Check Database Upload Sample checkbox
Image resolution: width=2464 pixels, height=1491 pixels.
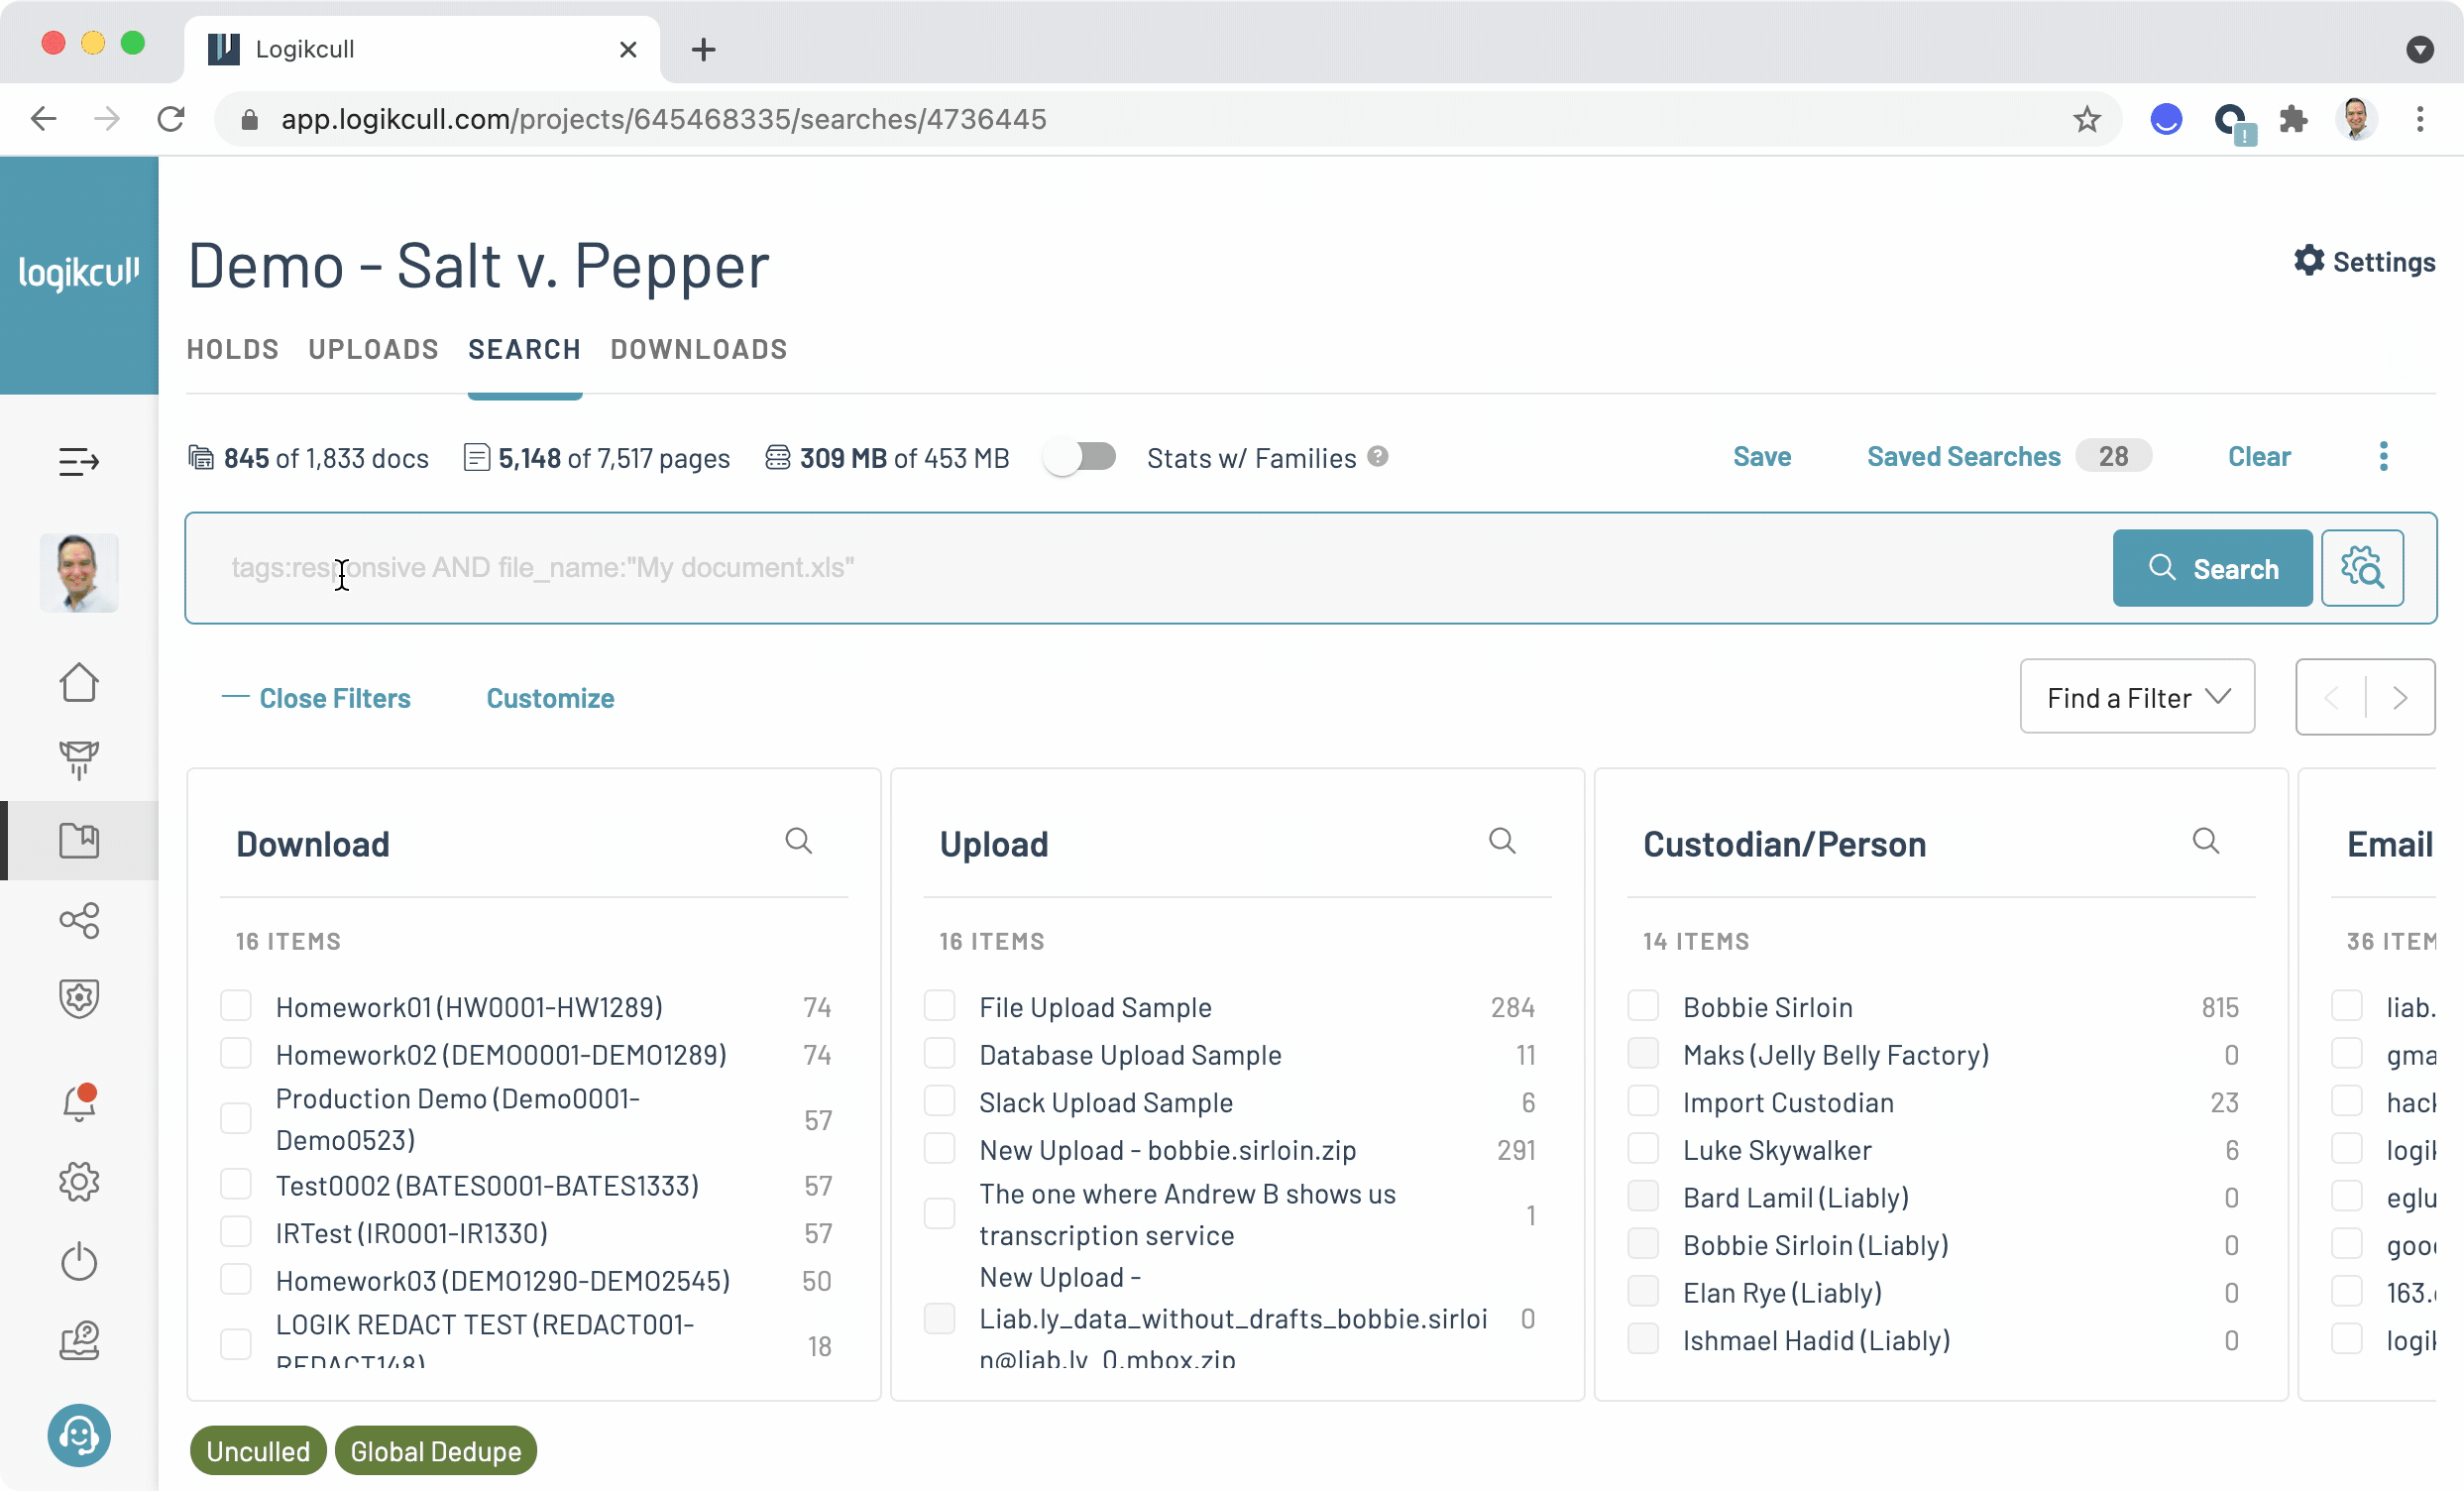(x=940, y=1054)
